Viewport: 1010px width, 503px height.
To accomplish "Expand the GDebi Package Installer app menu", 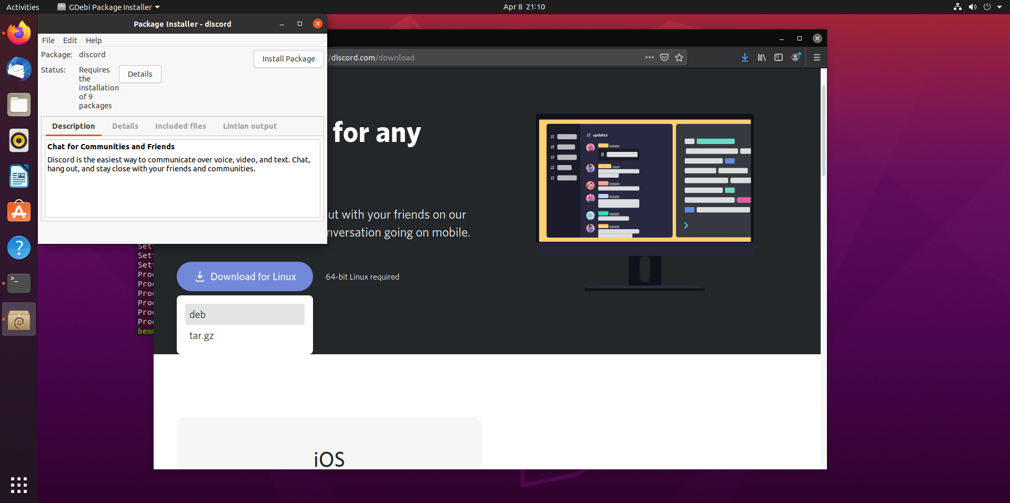I will click(108, 7).
